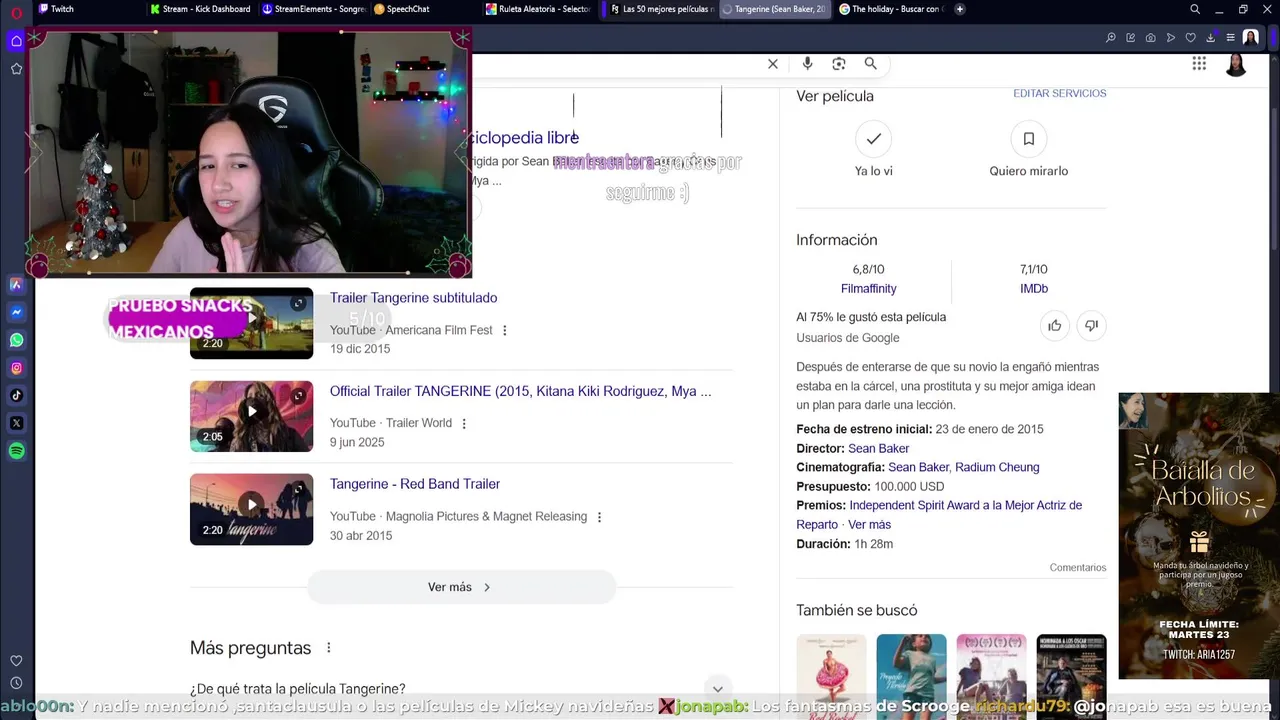Open Google apps grid

pyautogui.click(x=1199, y=64)
